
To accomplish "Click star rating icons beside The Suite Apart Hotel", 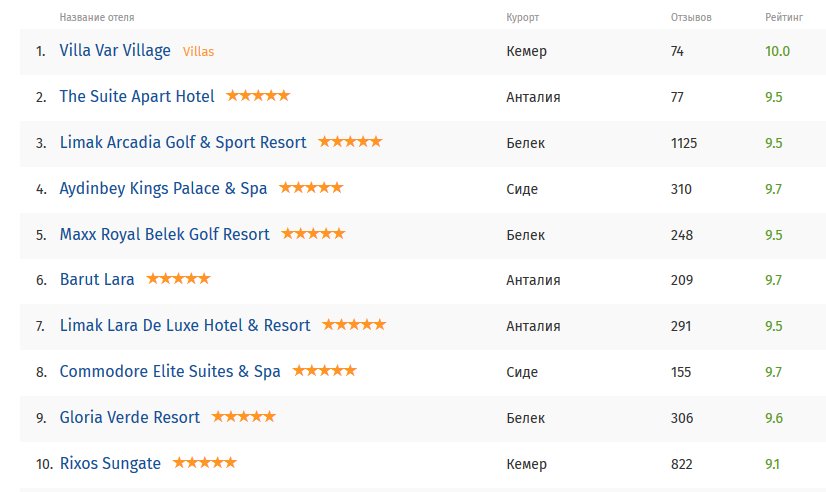I will [x=258, y=96].
